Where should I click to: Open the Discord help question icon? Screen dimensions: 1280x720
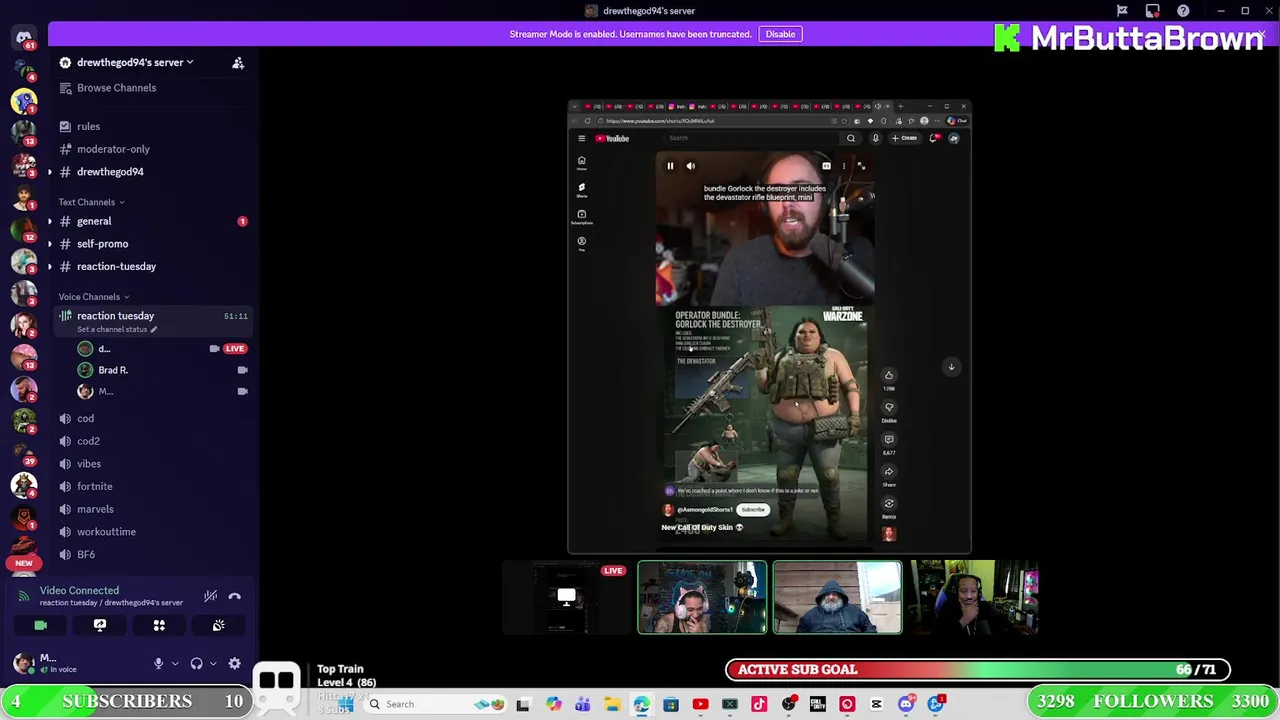click(1183, 11)
